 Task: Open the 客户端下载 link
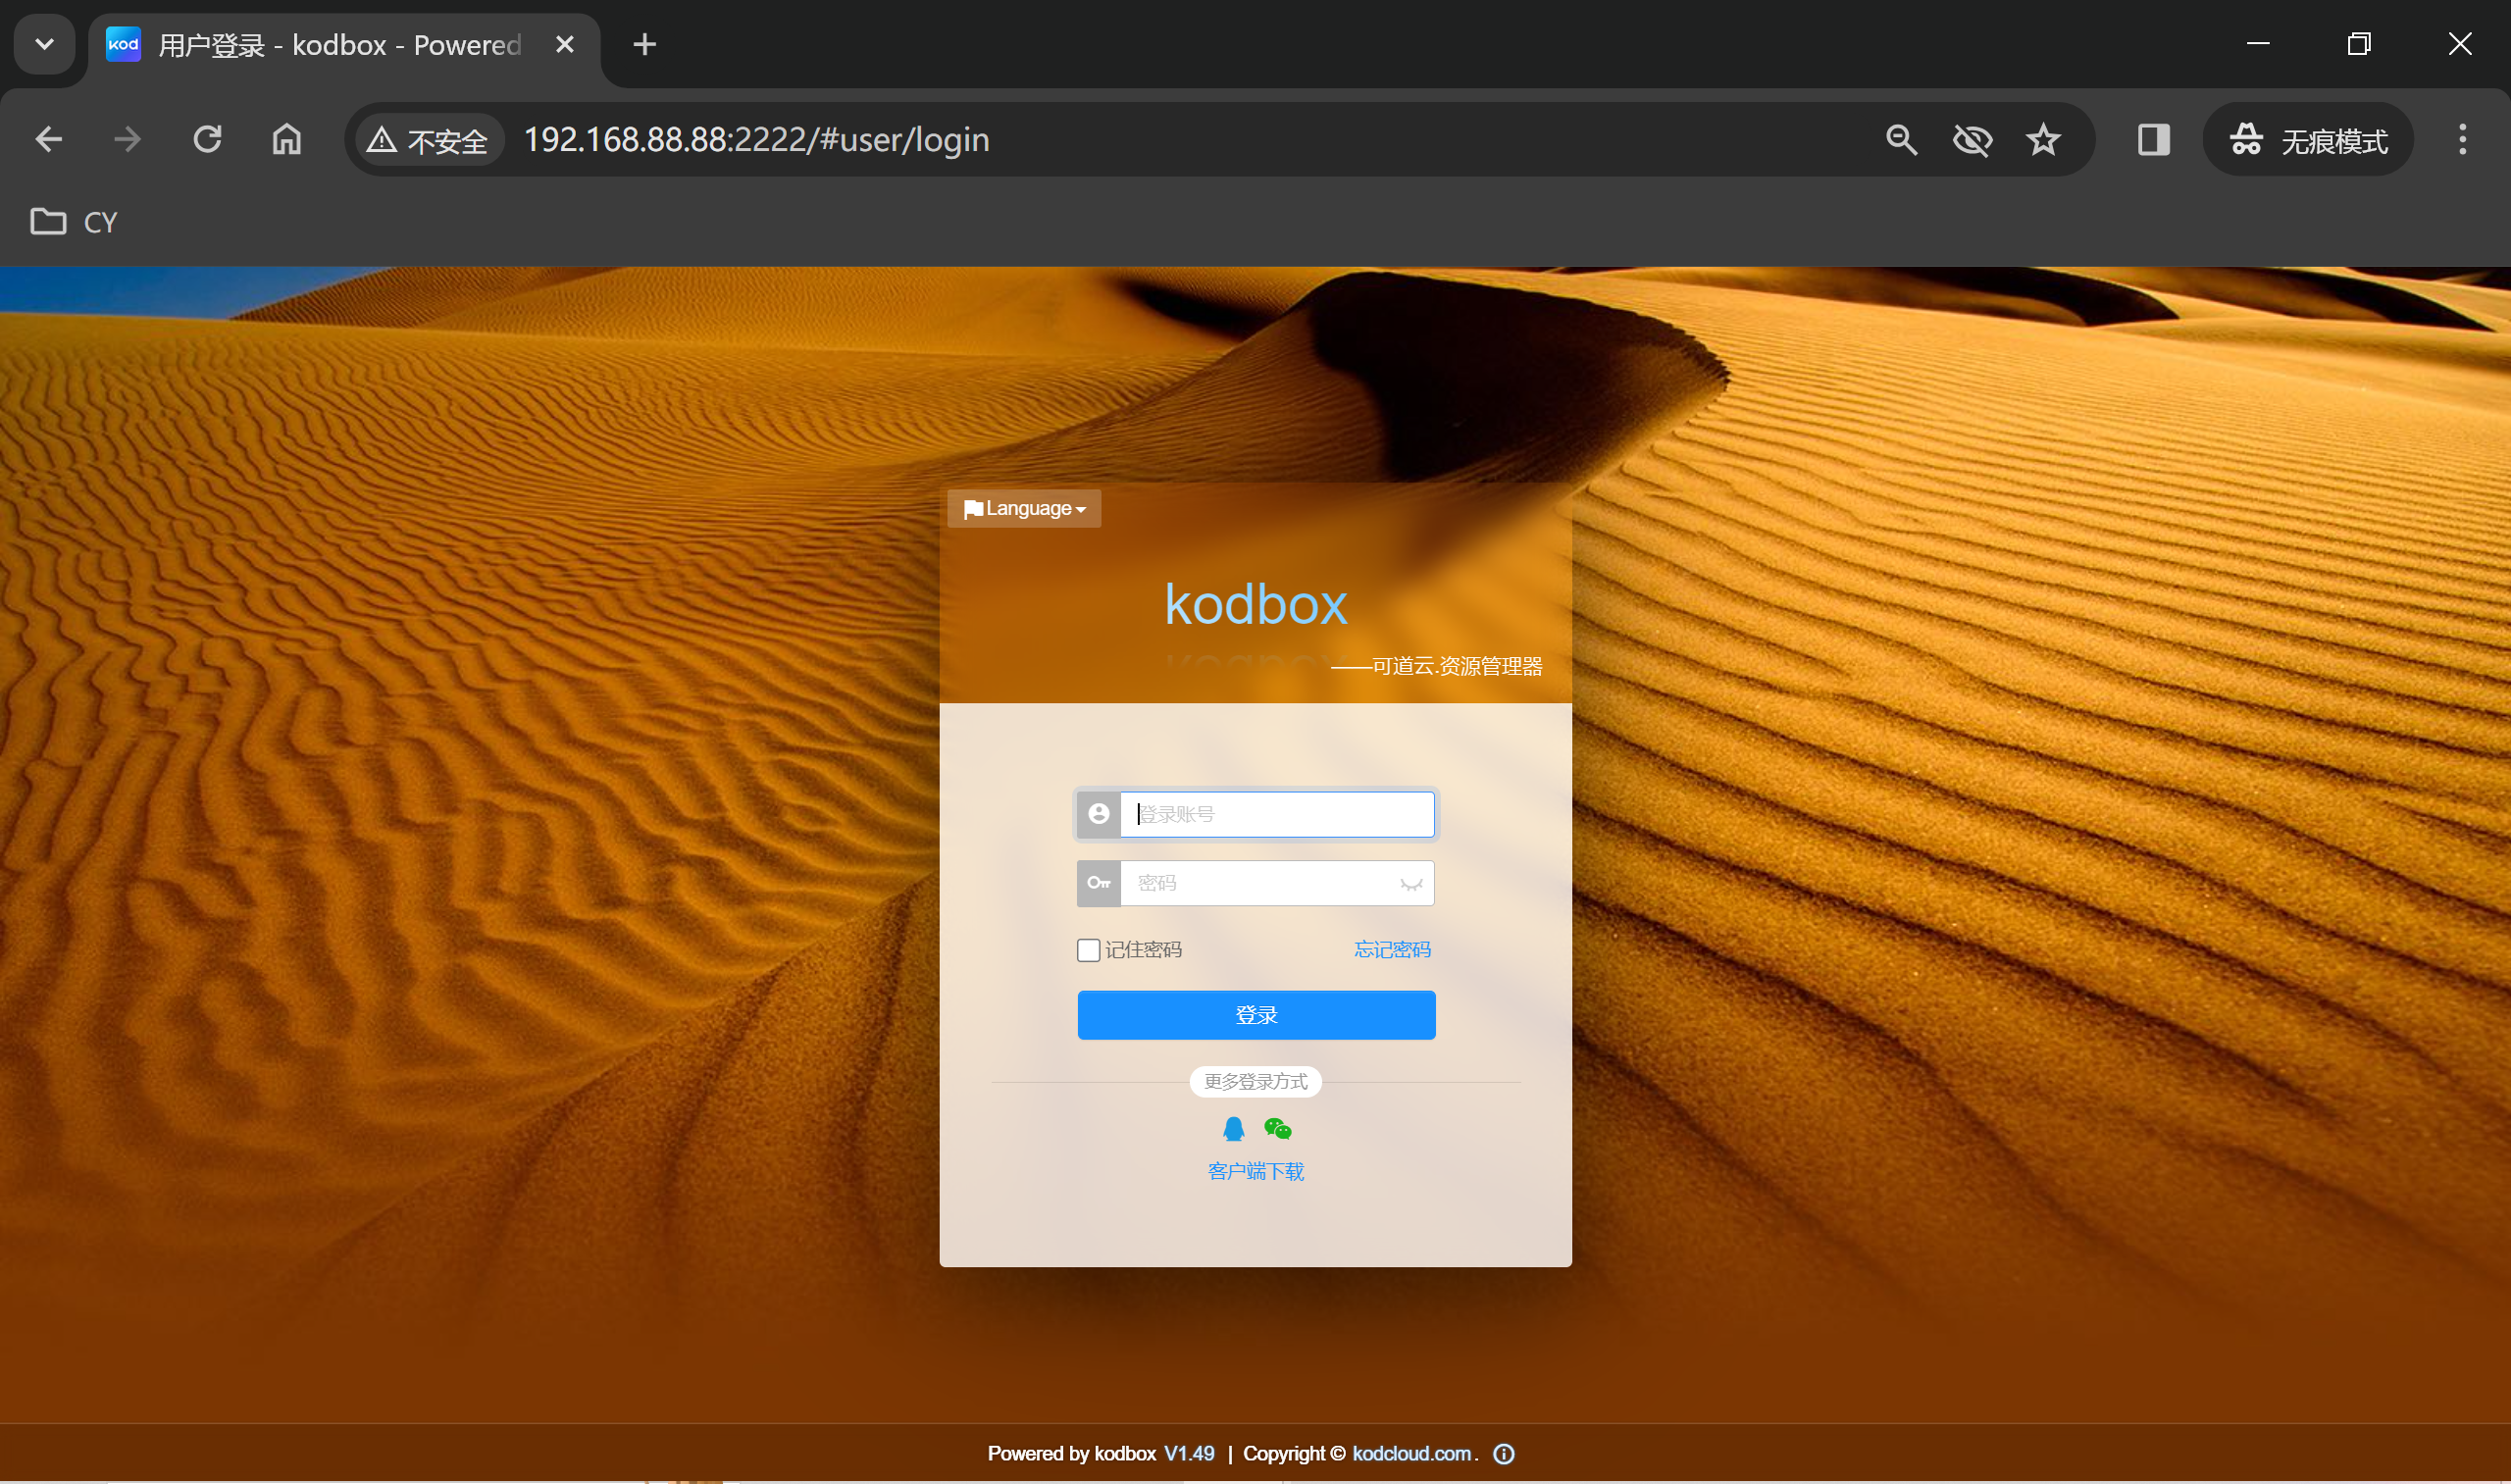[1256, 1172]
